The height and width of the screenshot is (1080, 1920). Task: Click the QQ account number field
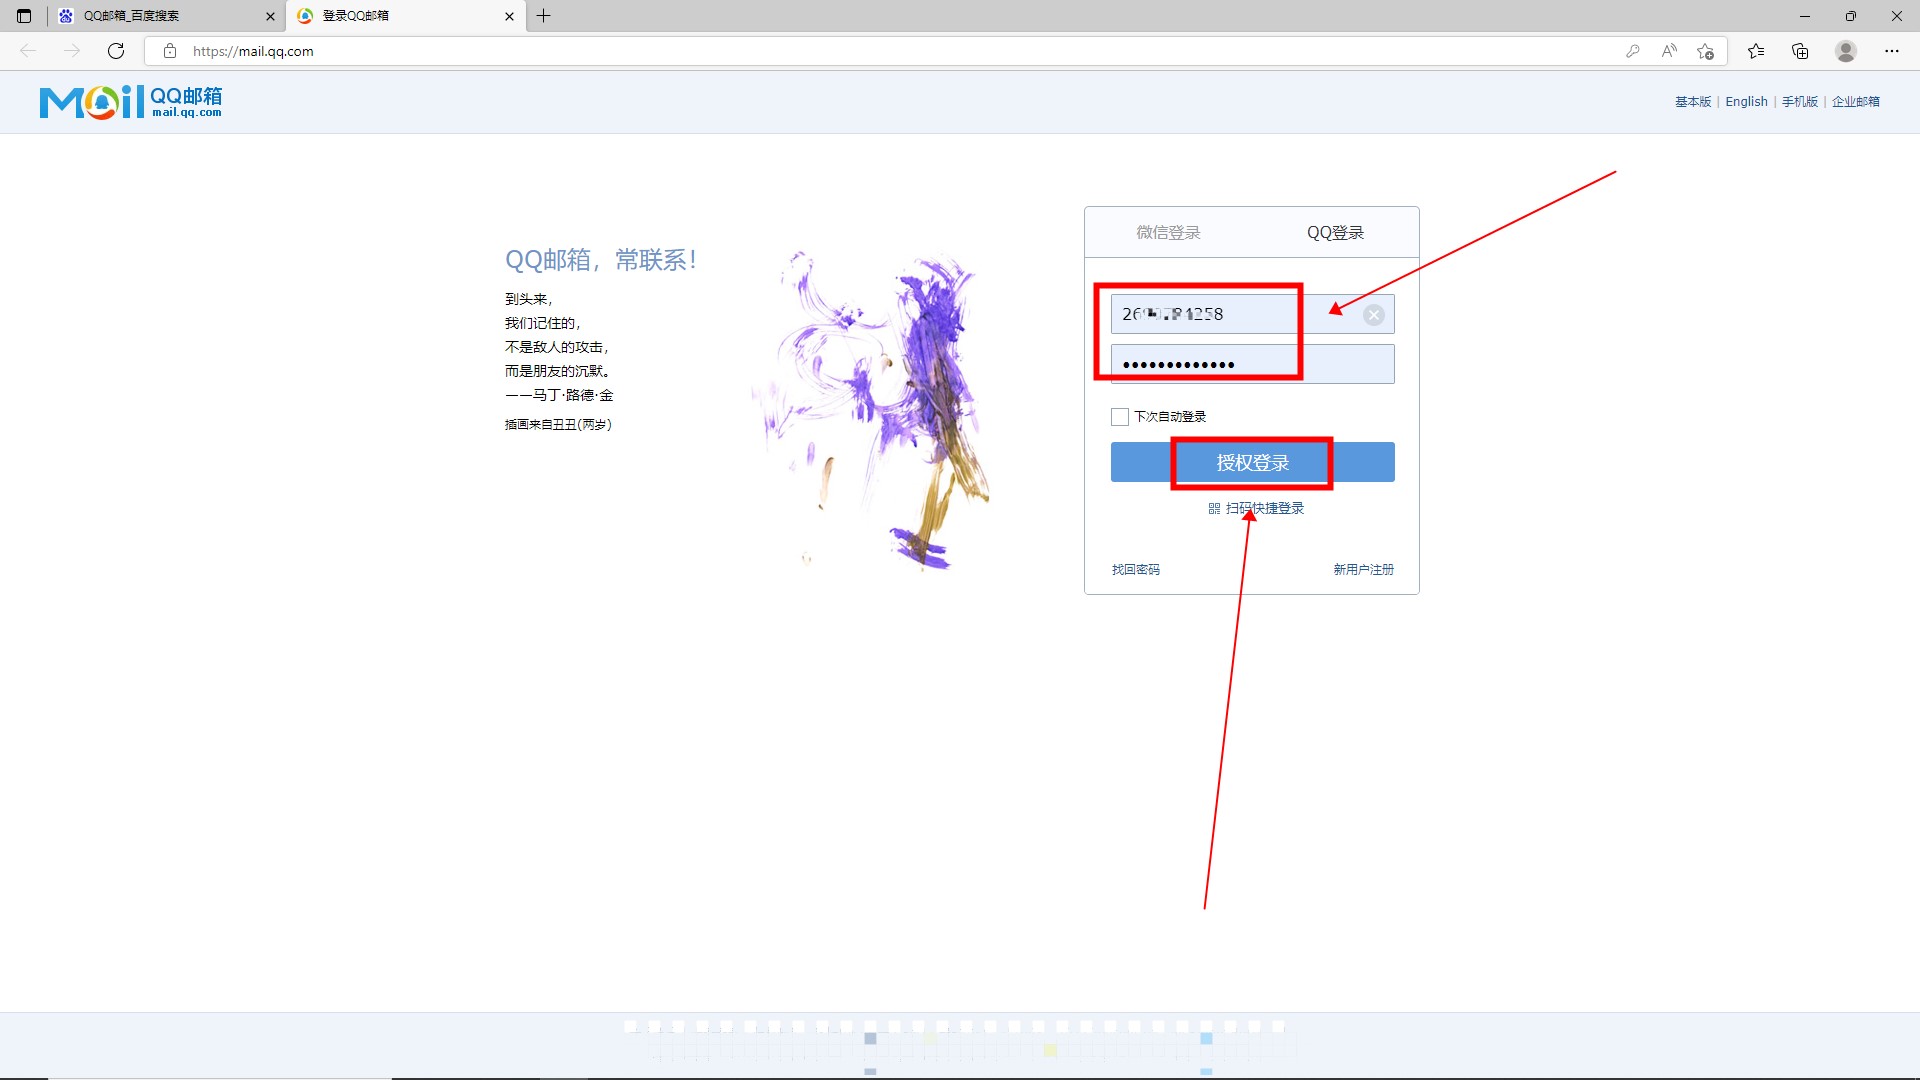pyautogui.click(x=1252, y=314)
